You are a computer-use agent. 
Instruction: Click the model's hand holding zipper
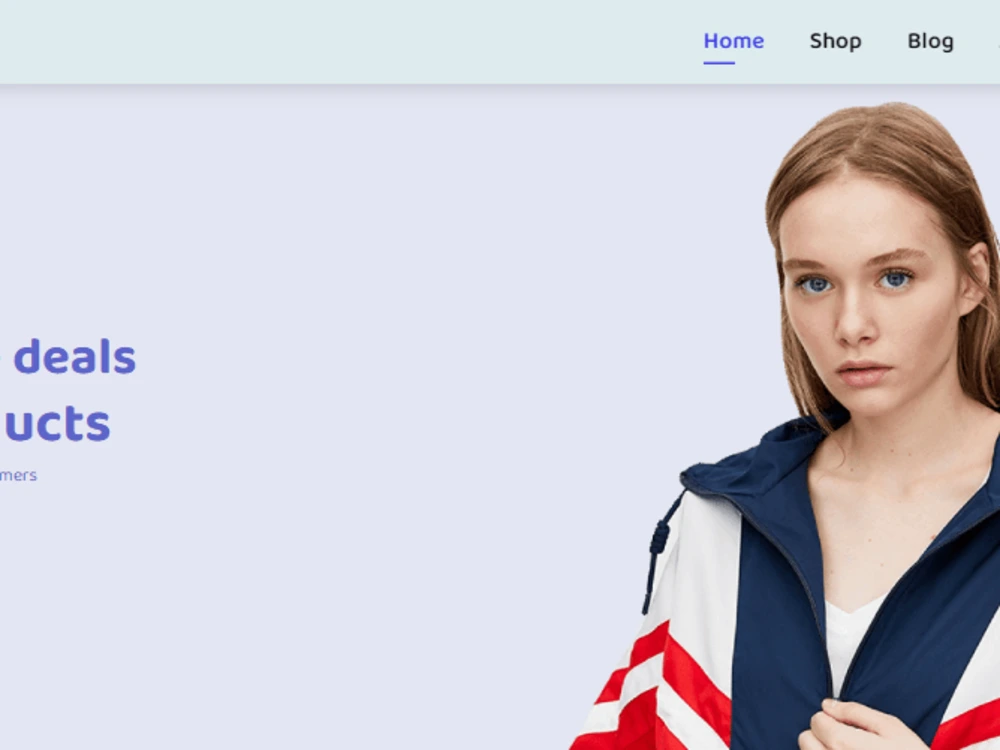(x=855, y=726)
